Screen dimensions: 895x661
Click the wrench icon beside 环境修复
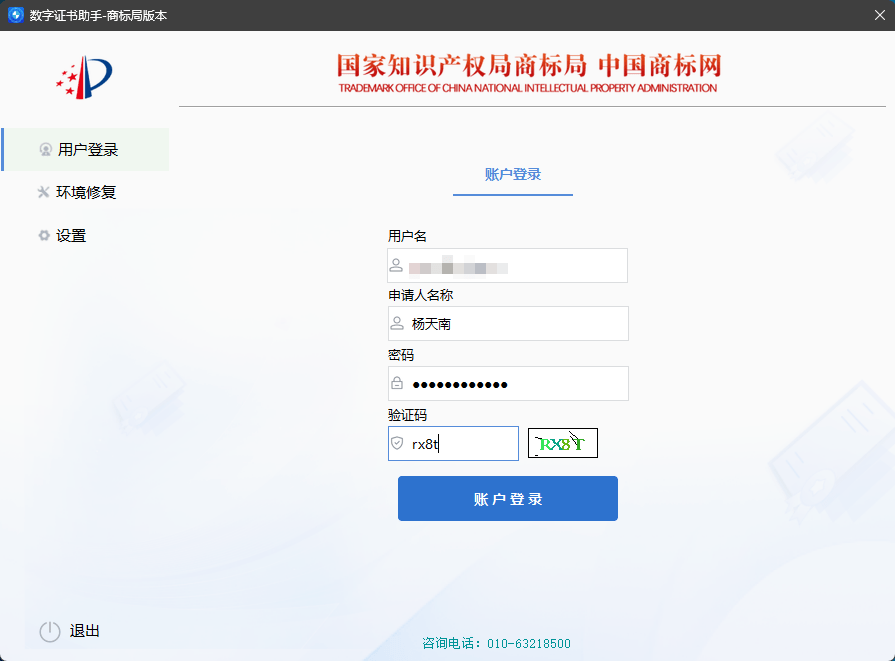(43, 192)
